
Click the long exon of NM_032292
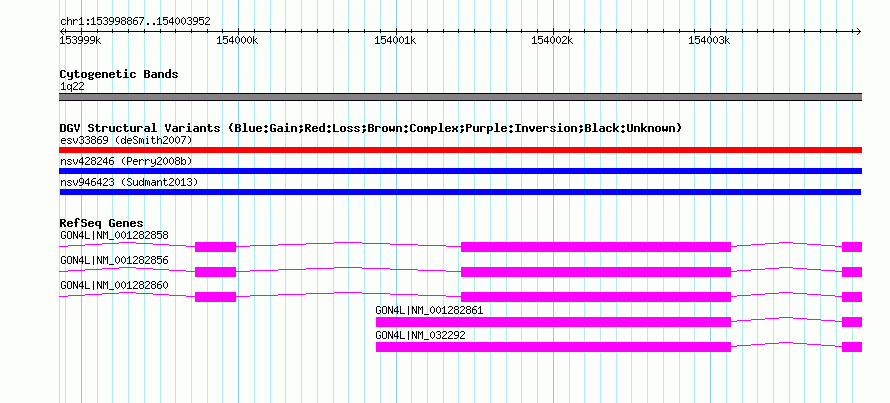(x=553, y=347)
